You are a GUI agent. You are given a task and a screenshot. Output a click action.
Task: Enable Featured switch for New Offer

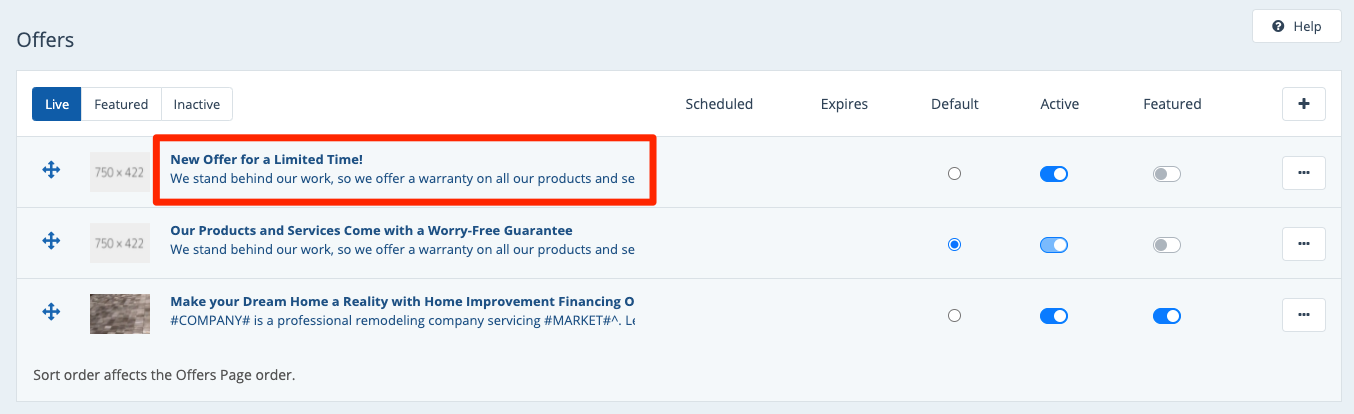click(x=1167, y=174)
